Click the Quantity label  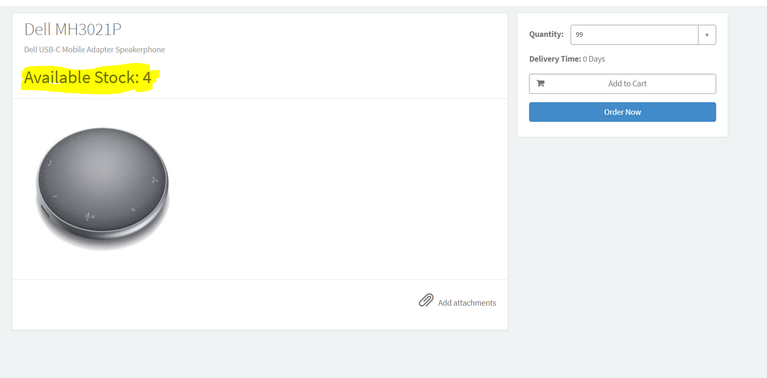pos(546,34)
